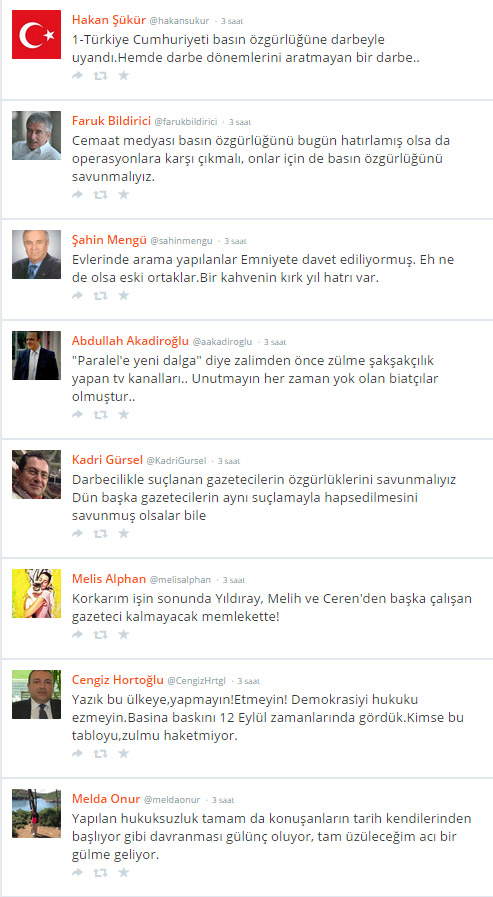
Task: Star Melda Onur's tweet
Action: pos(123,872)
